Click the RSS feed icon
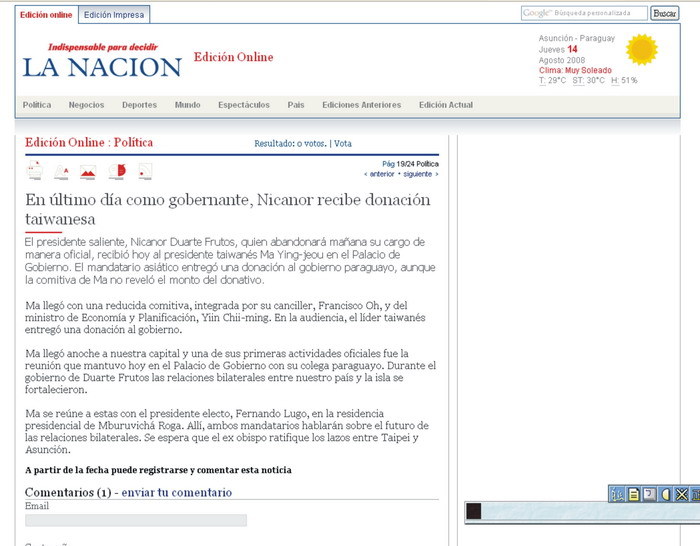This screenshot has width=700, height=546. [x=145, y=171]
